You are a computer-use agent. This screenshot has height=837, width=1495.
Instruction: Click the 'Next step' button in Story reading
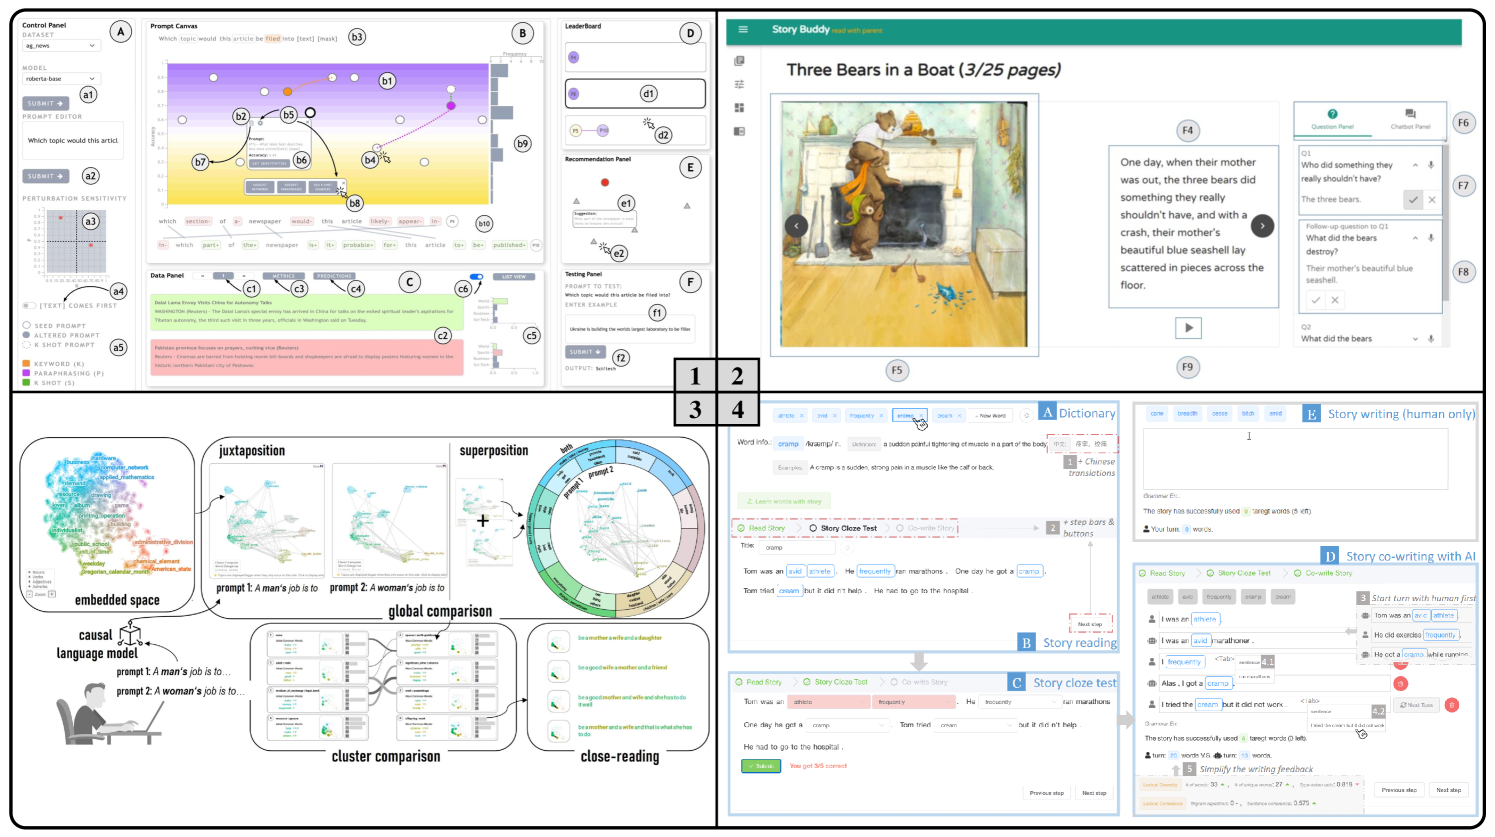[1090, 624]
